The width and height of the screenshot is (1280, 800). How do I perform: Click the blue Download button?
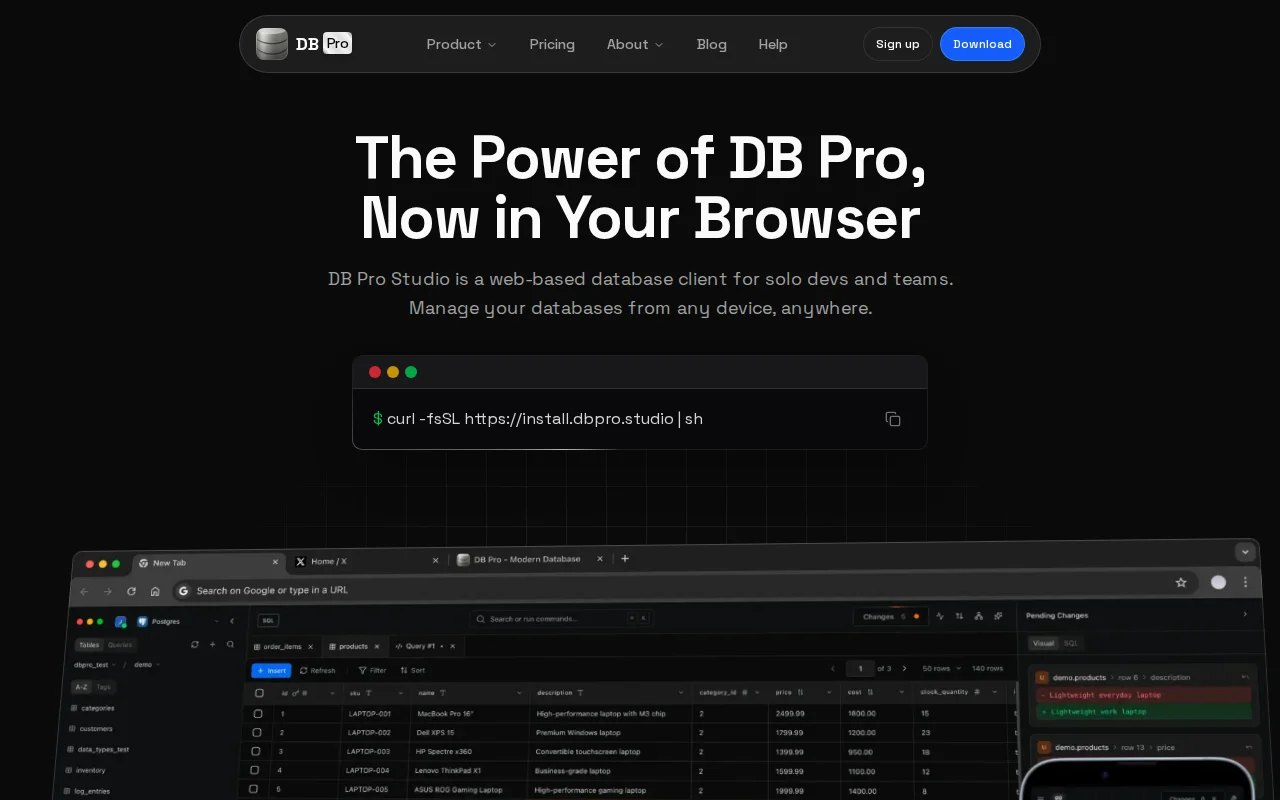pos(982,44)
